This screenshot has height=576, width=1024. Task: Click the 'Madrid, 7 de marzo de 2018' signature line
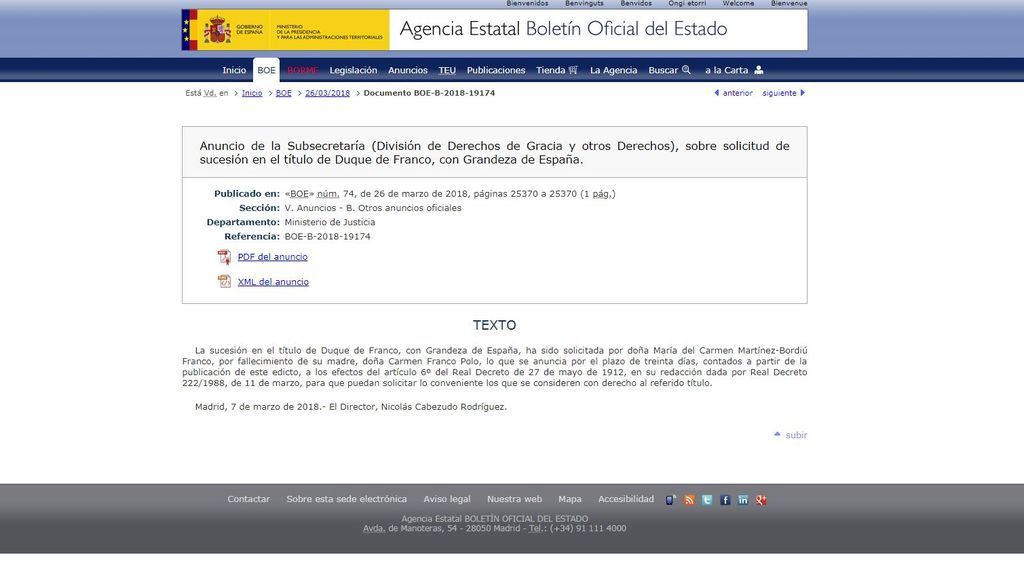point(351,407)
